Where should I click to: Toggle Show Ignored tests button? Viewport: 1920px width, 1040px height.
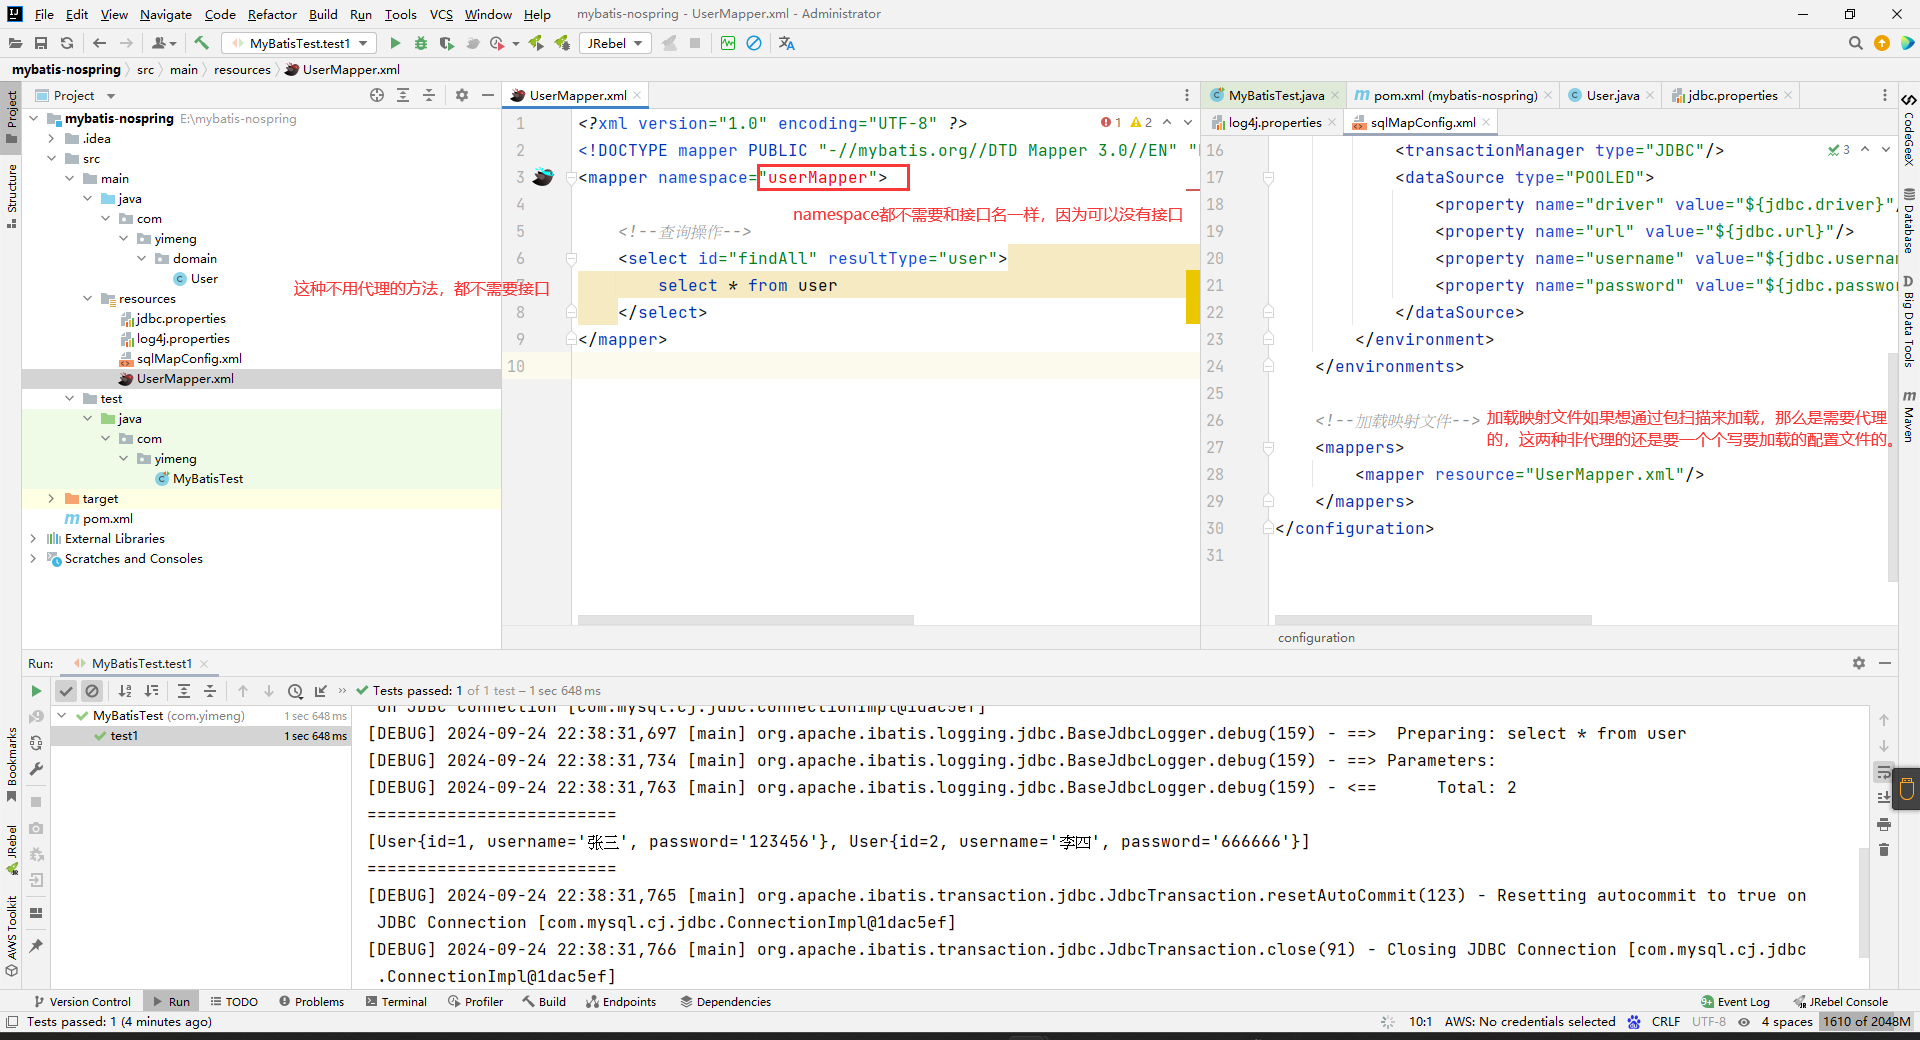(x=92, y=691)
